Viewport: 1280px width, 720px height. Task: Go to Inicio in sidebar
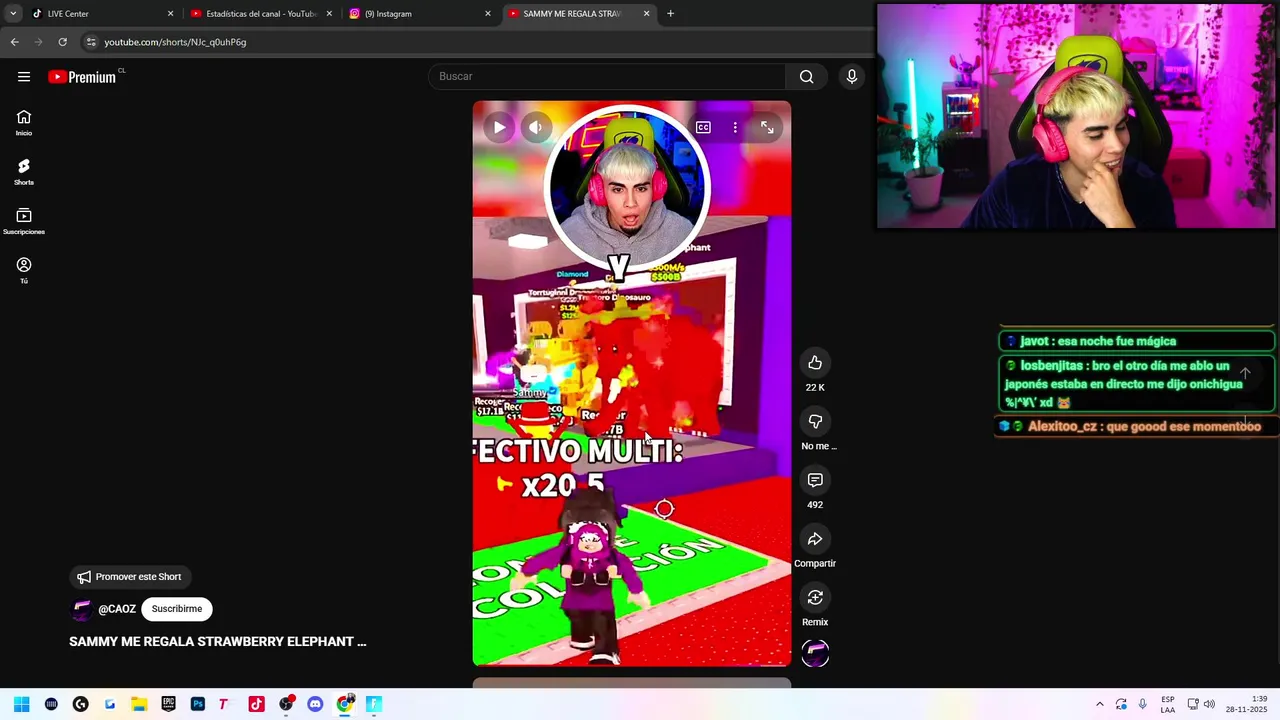(x=24, y=123)
